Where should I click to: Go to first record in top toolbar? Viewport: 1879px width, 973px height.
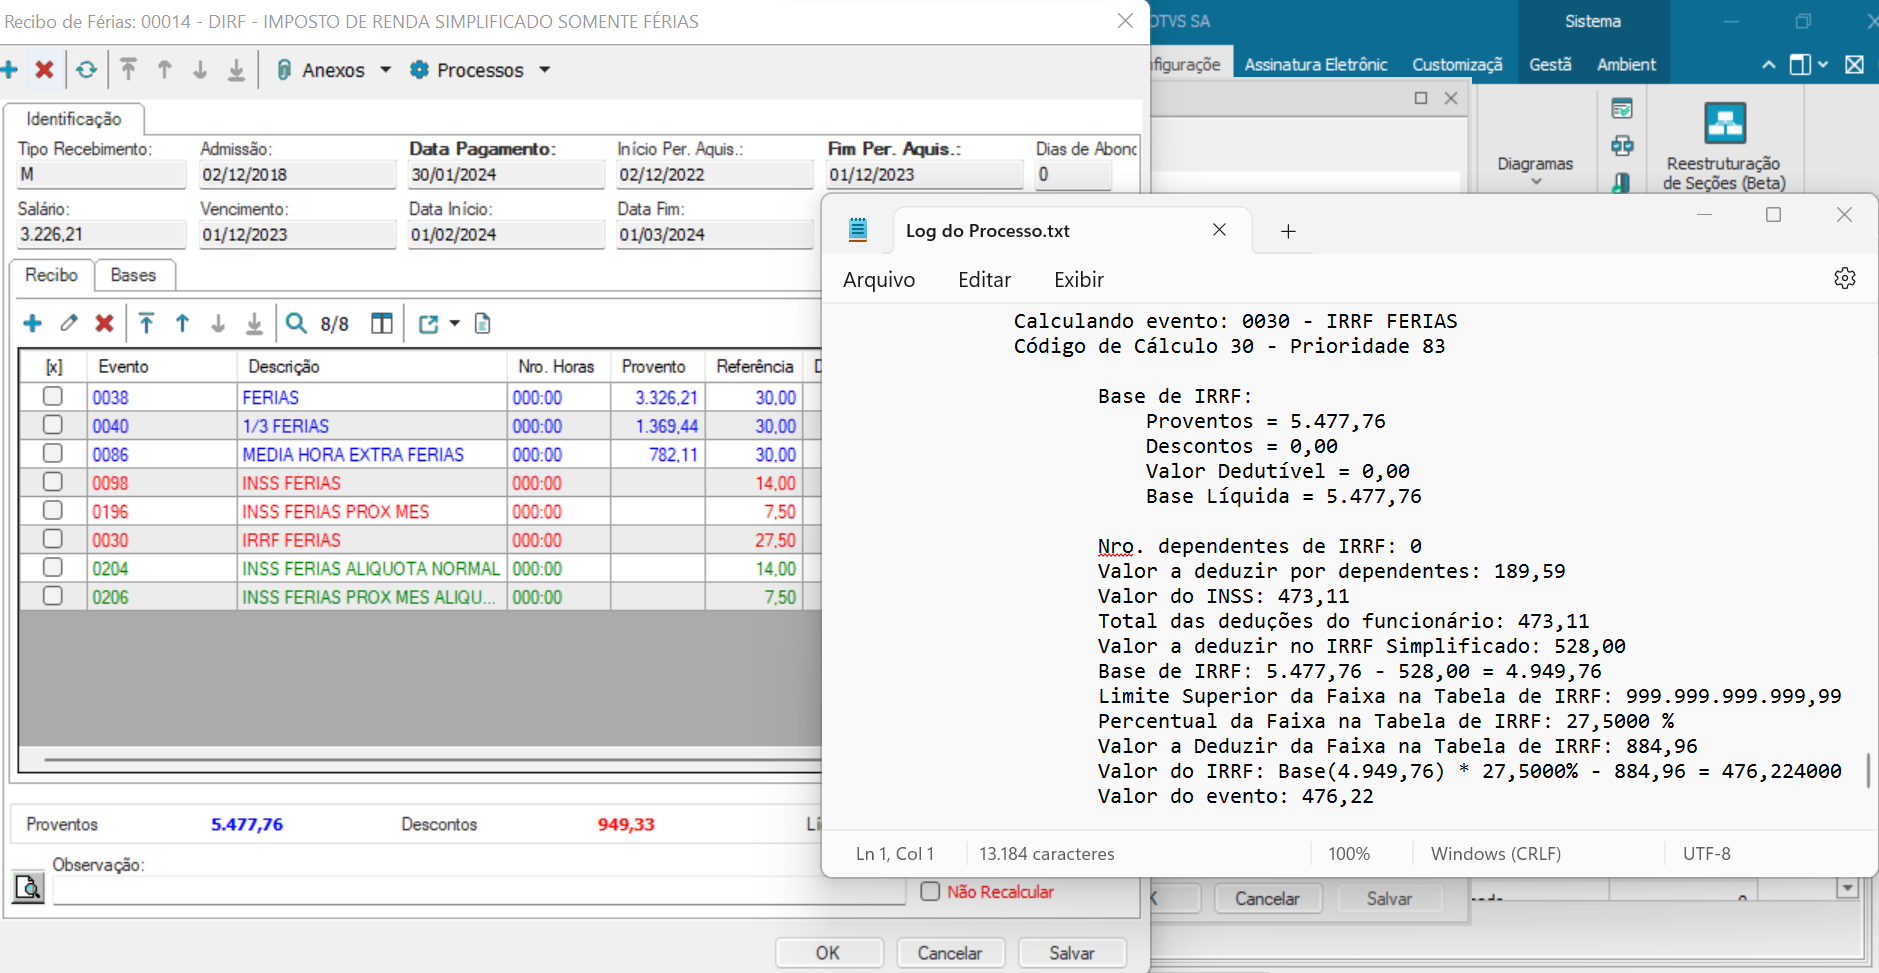pos(128,69)
